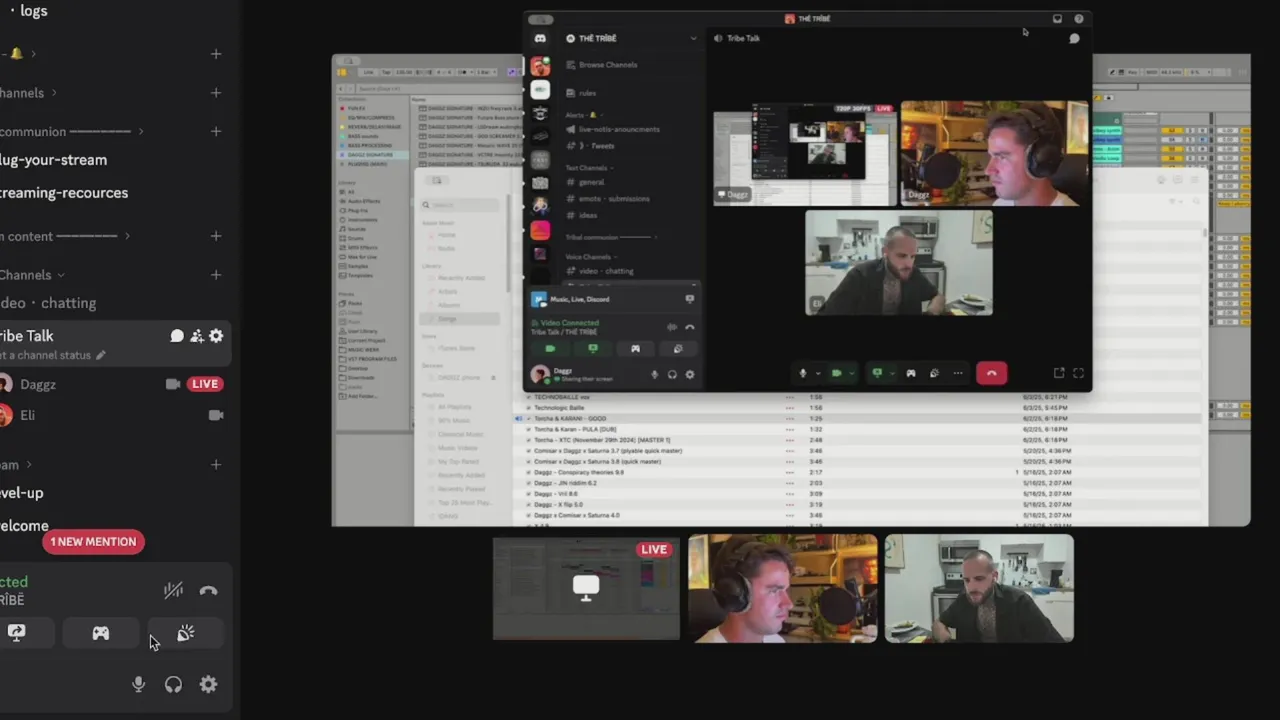Image resolution: width=1280 pixels, height=720 pixels.
Task: Open camera options arrow in streamed call bar
Action: pos(852,373)
